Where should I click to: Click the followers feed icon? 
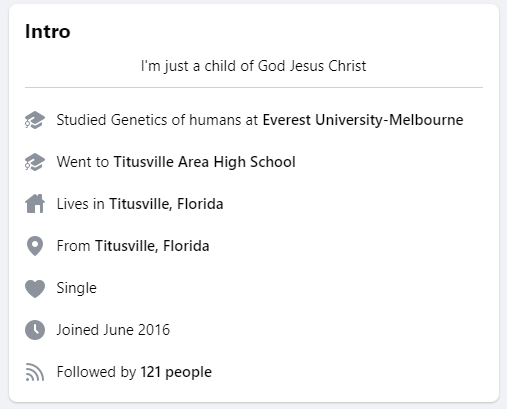(35, 372)
